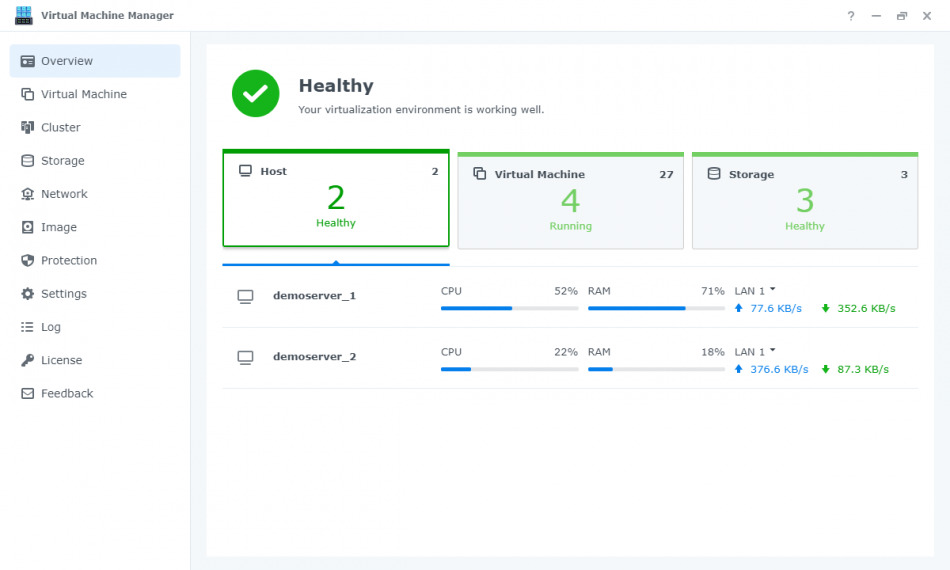Click the License key icon
The image size is (950, 570).
28,360
